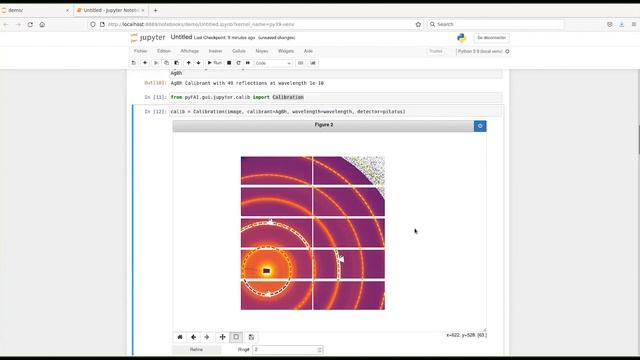Reset the figure view with Home icon
Viewport: 640px width, 360px height.
(x=180, y=337)
